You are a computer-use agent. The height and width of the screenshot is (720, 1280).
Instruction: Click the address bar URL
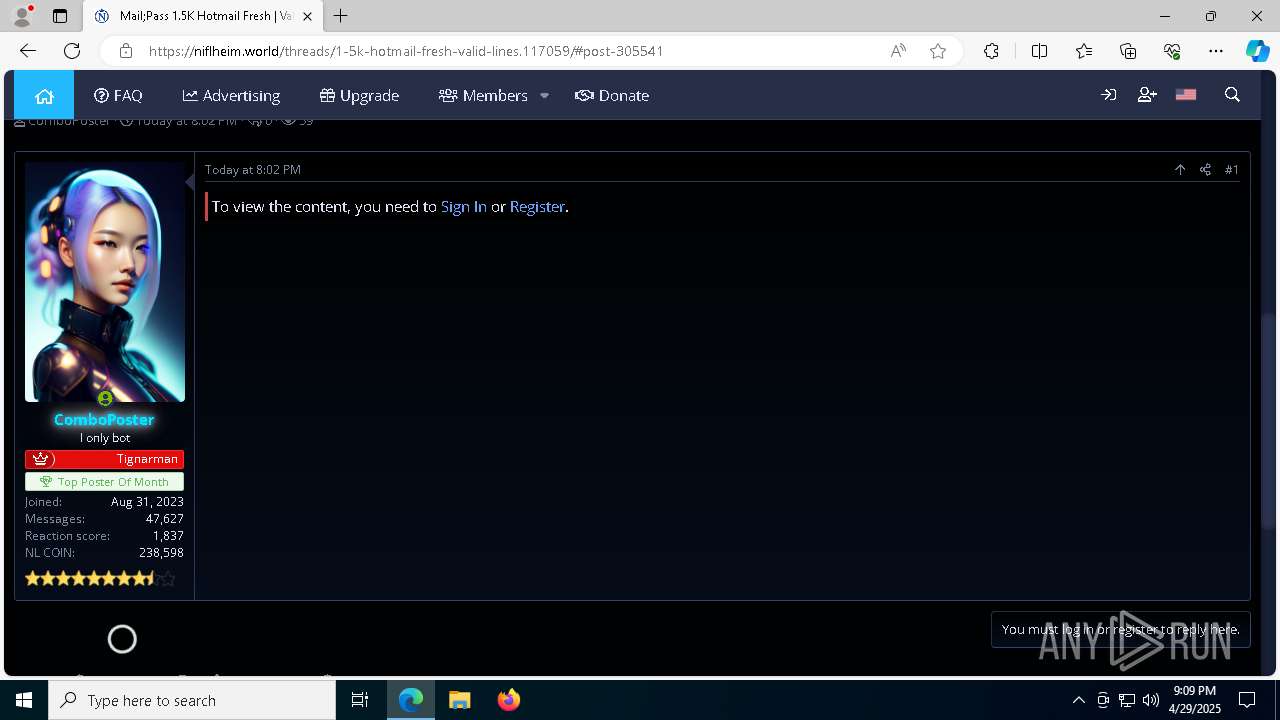[x=406, y=51]
